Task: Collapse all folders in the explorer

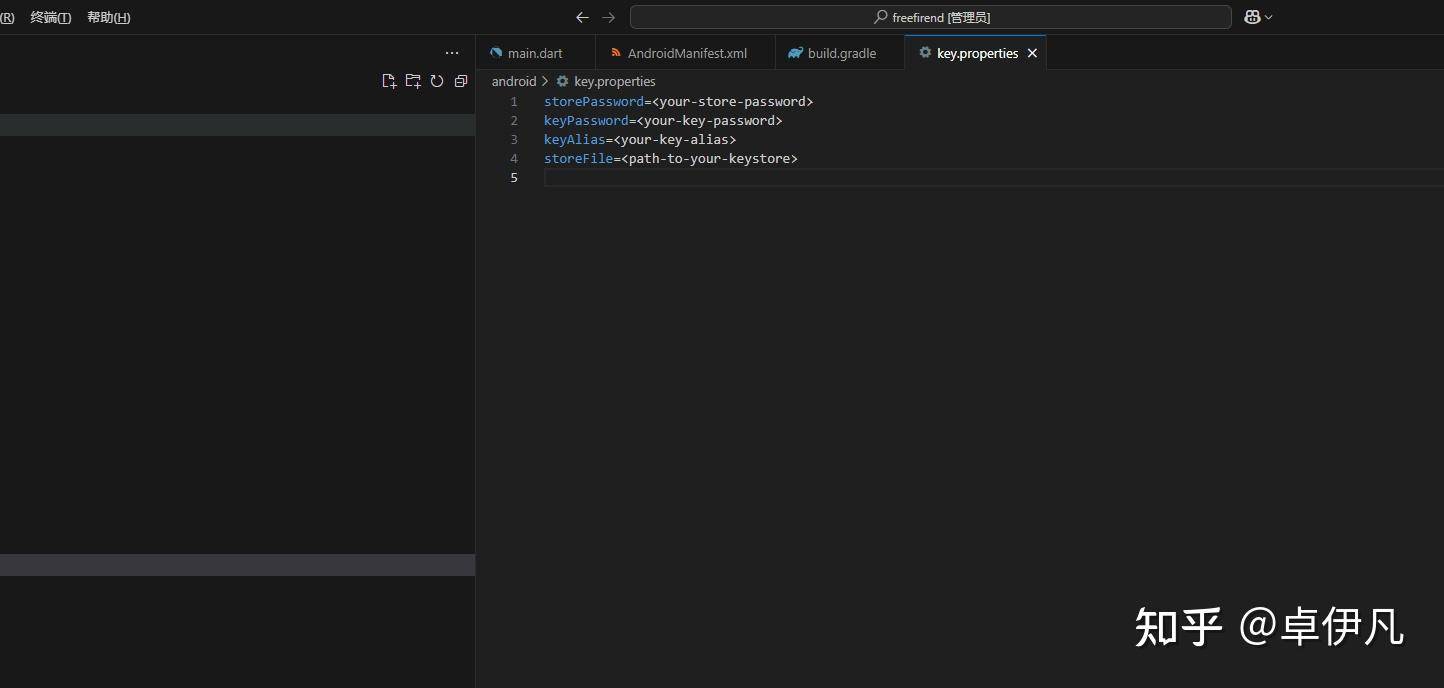Action: click(x=461, y=81)
